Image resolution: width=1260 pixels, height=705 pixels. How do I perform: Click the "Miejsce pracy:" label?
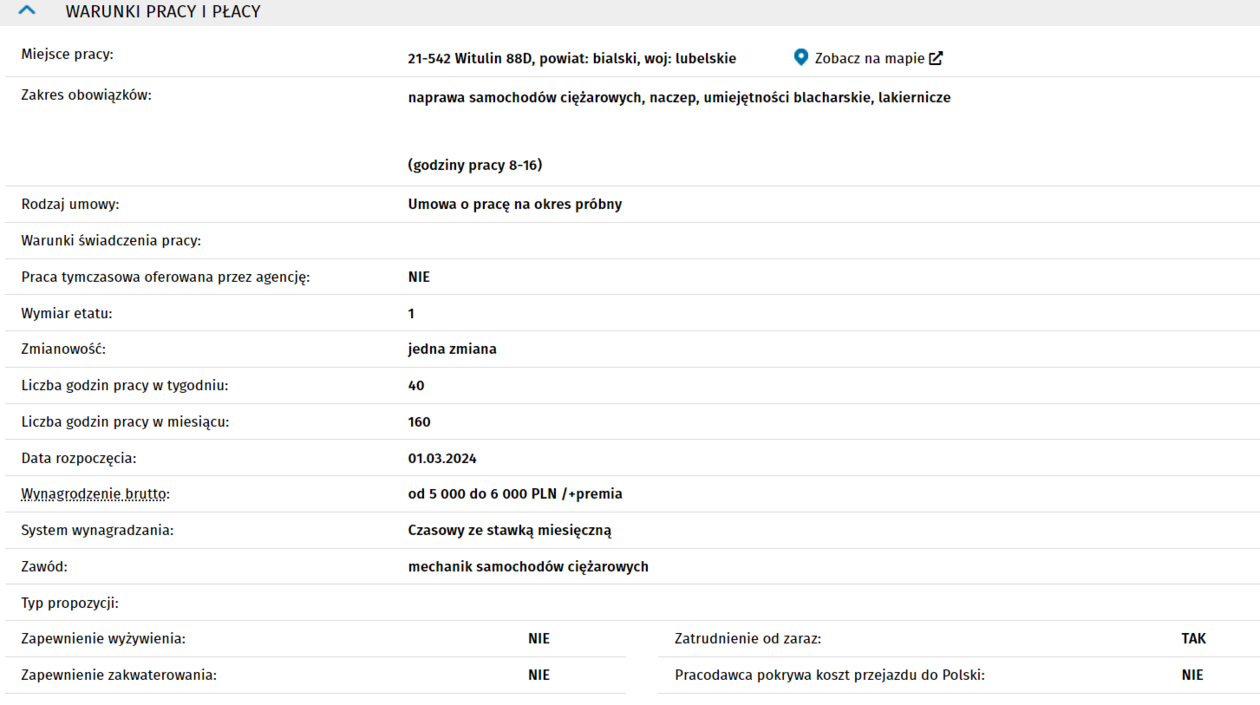point(67,54)
